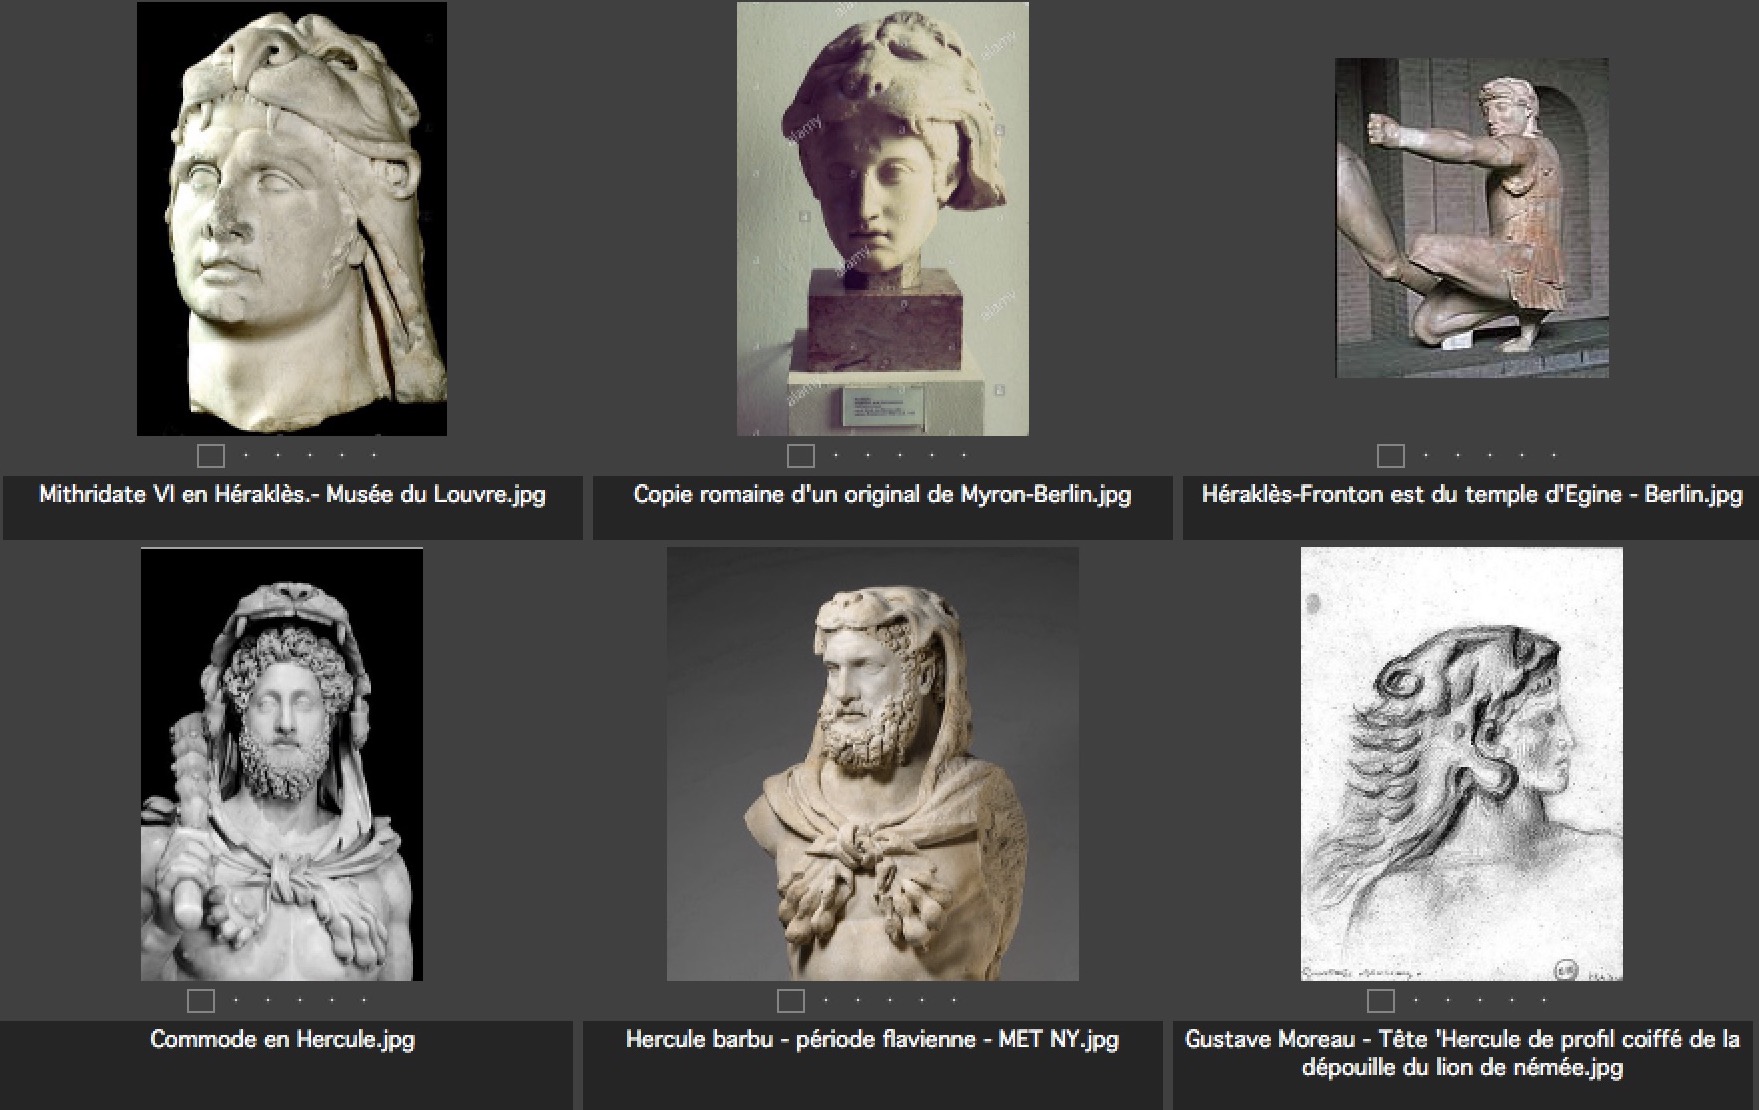Tick the checkbox under the Héraklès-Fronton image
Image resolution: width=1759 pixels, height=1110 pixels.
pyautogui.click(x=1391, y=456)
